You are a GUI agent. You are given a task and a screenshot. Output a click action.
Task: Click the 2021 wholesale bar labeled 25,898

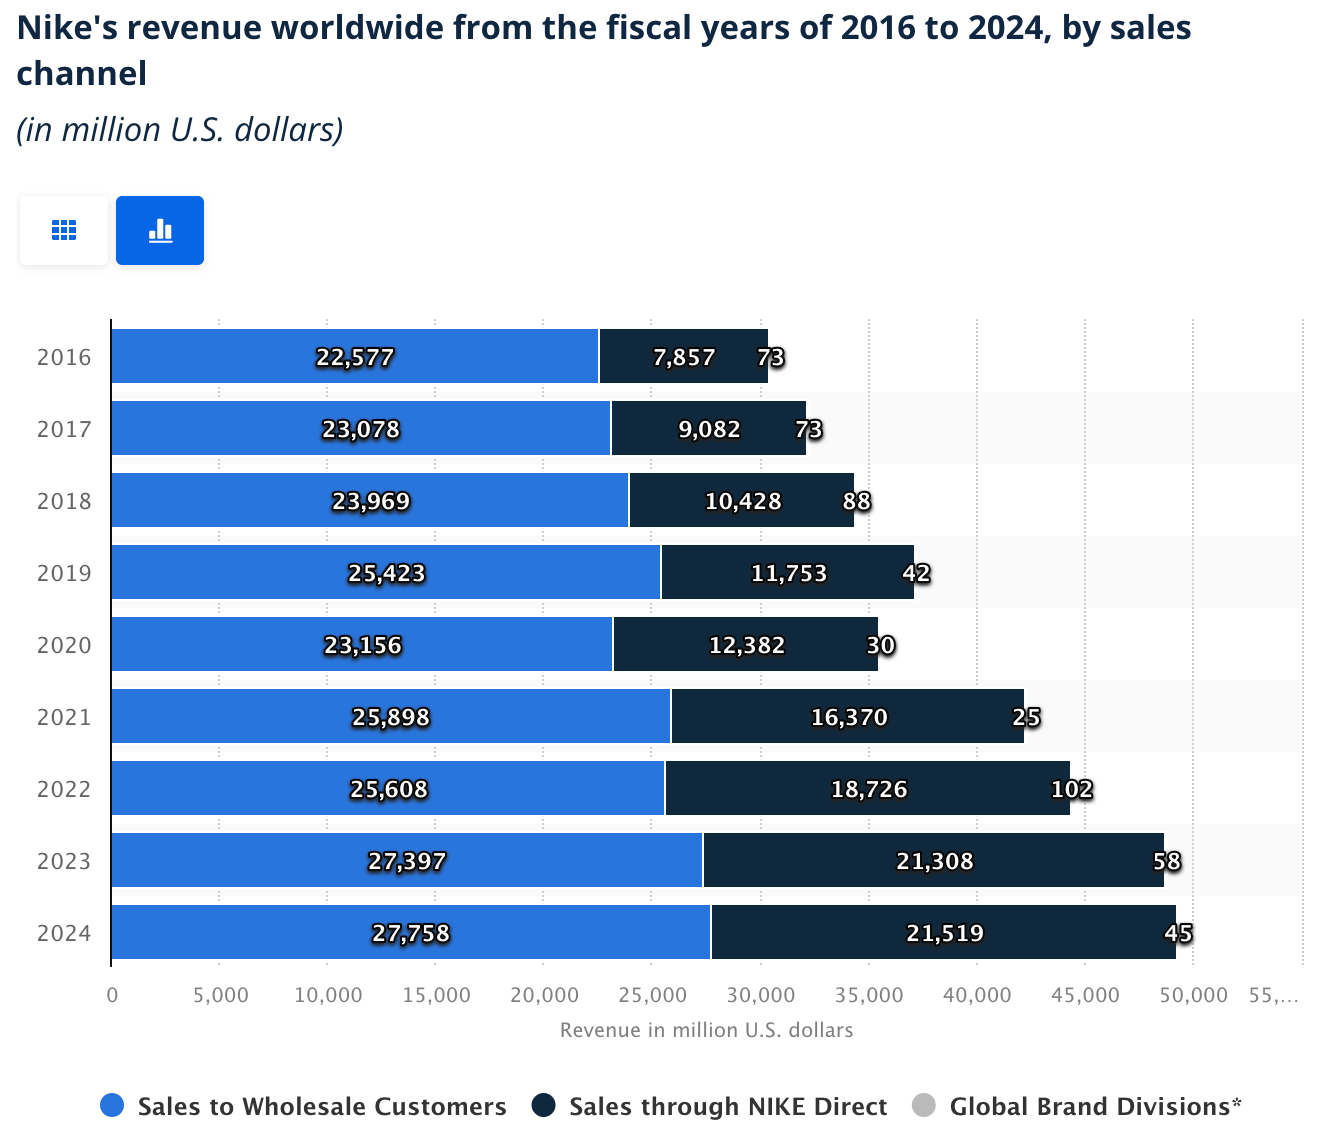391,716
